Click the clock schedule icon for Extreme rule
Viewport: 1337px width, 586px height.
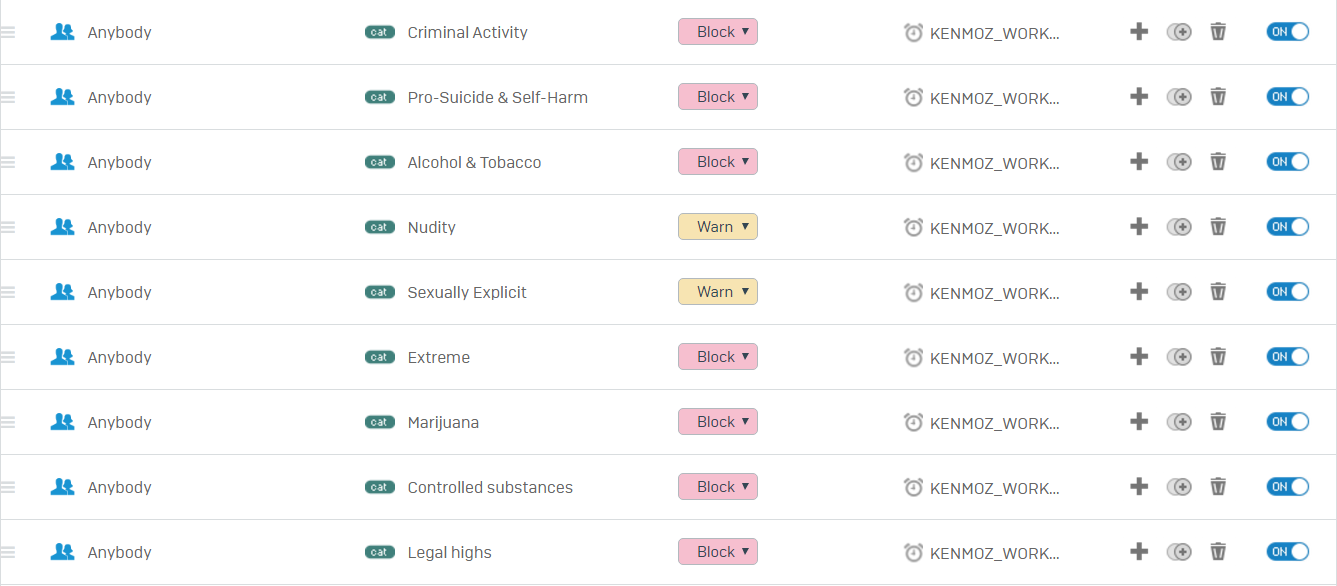pos(913,357)
